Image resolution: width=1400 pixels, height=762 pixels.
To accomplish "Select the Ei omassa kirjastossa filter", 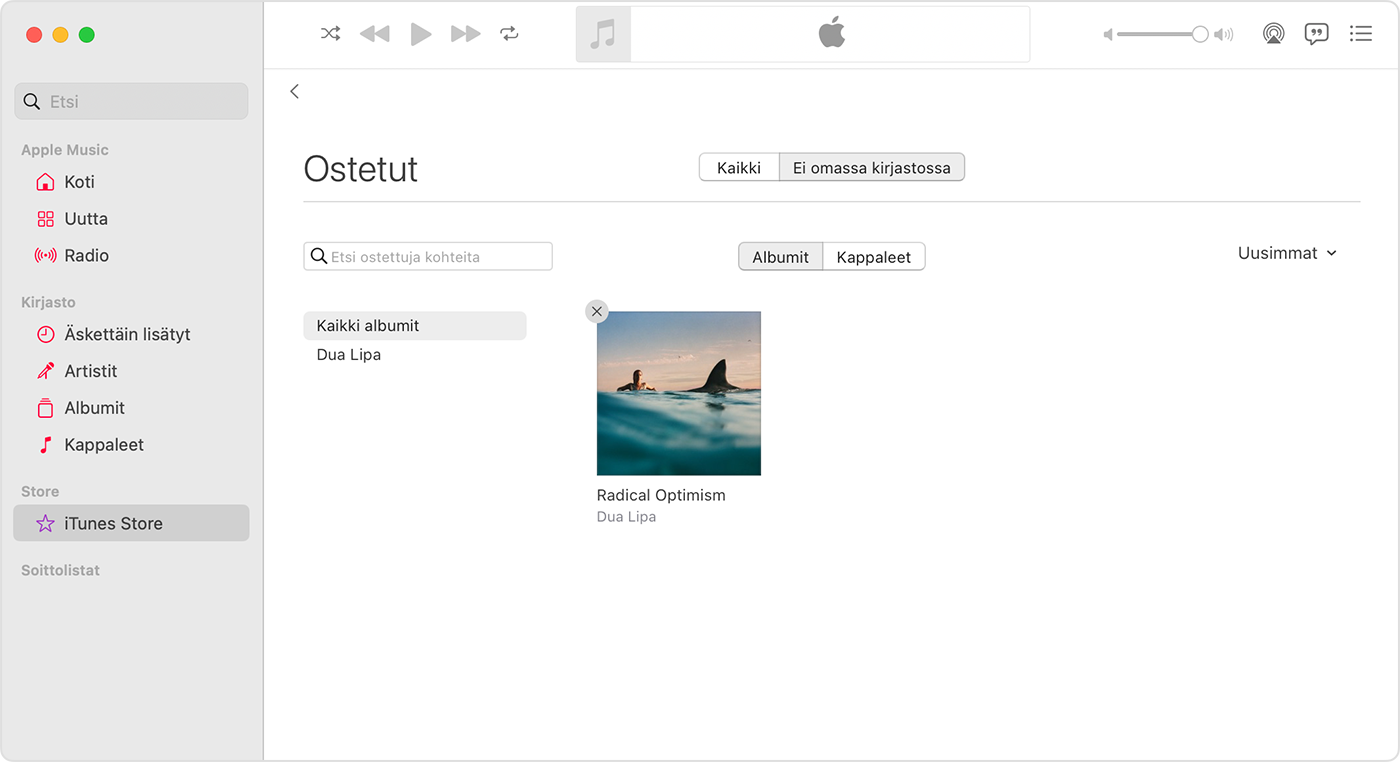I will tap(872, 167).
